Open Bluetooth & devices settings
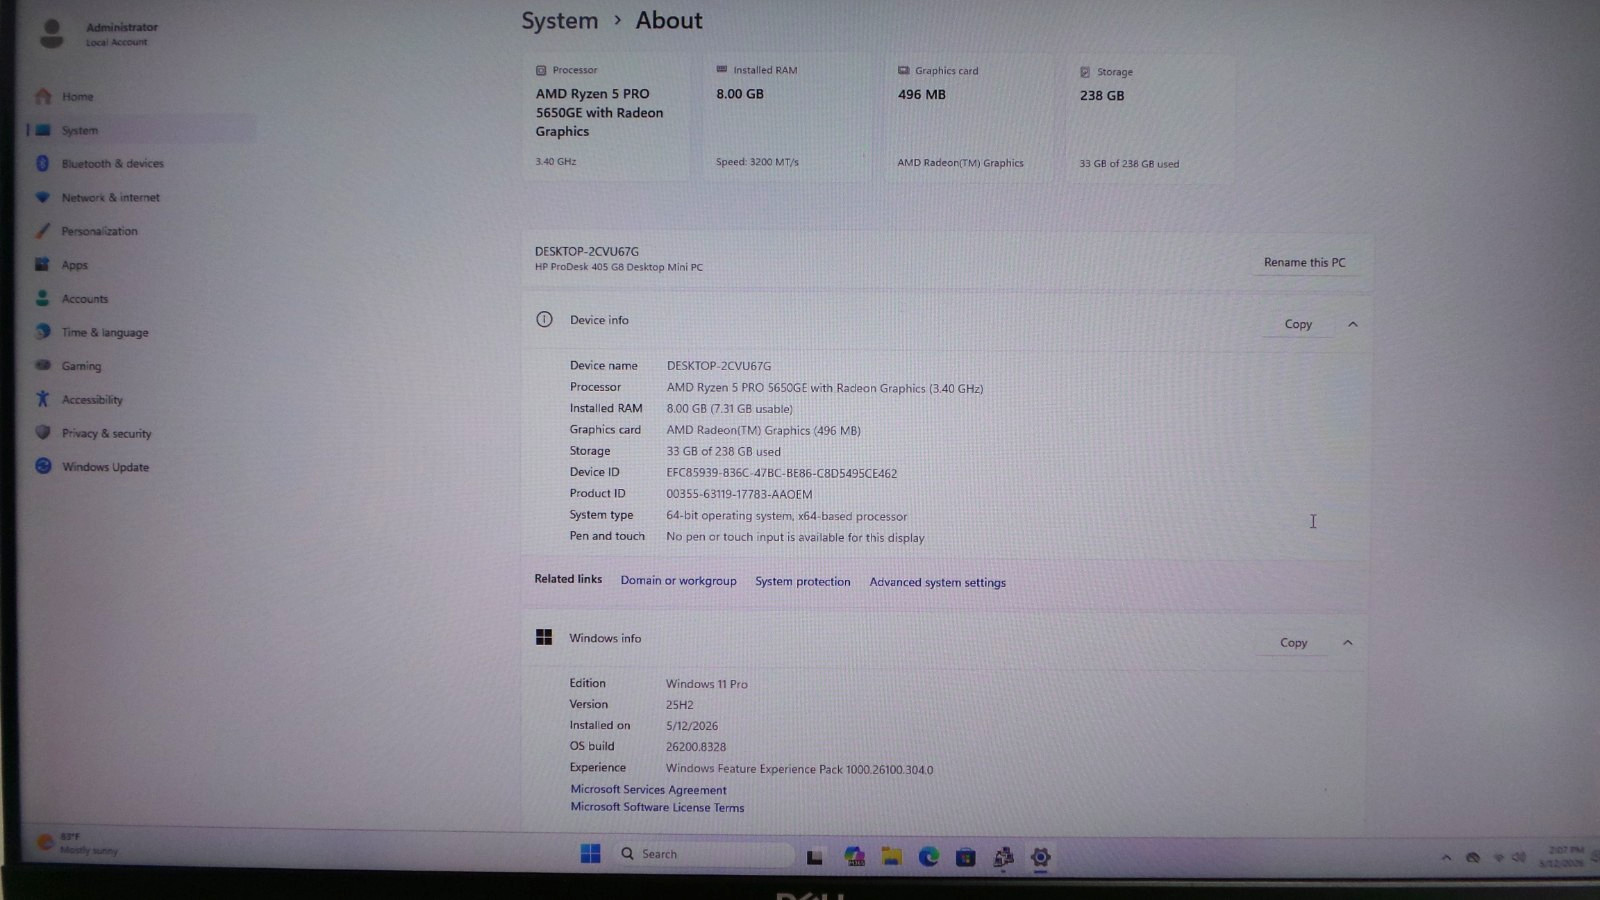This screenshot has height=900, width=1600. coord(112,164)
